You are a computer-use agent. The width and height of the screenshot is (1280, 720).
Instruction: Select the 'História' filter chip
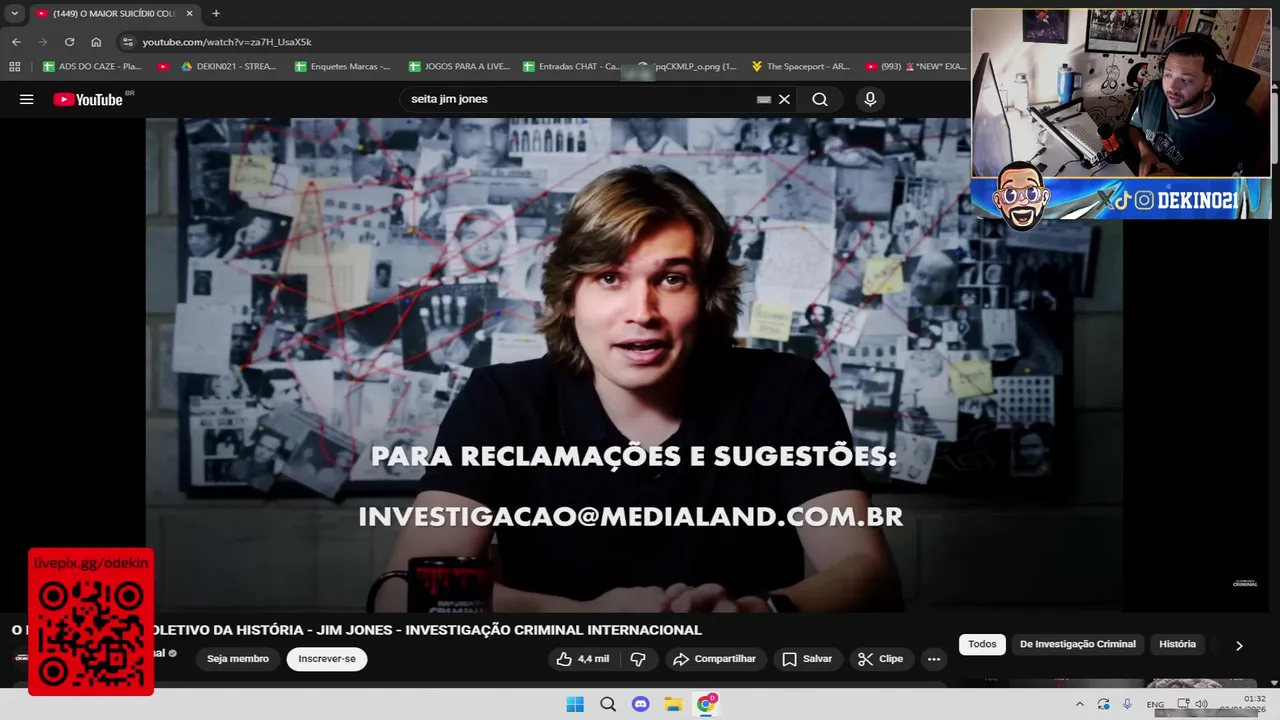pyautogui.click(x=1177, y=644)
